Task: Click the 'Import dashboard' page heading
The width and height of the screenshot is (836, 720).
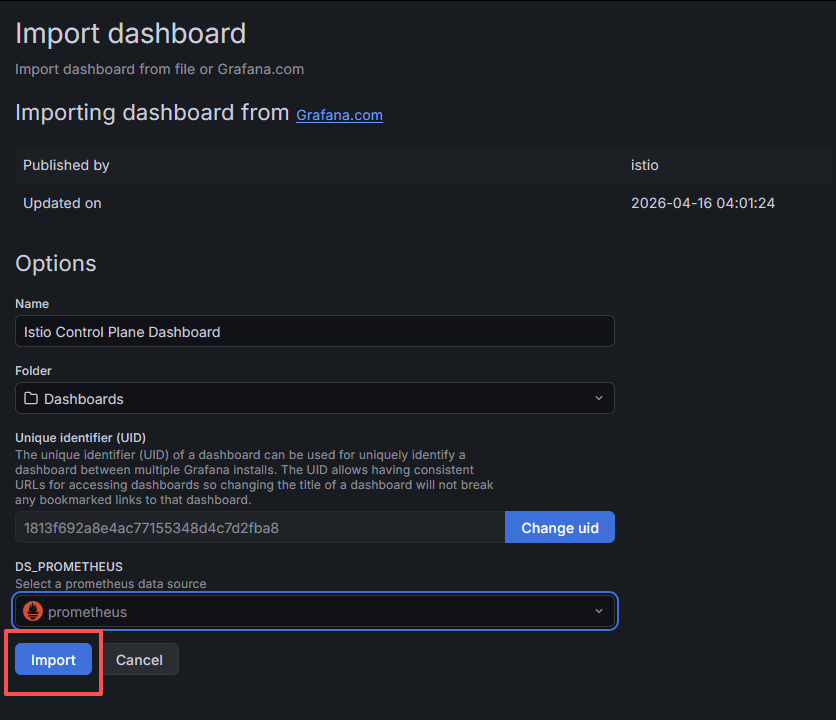Action: point(131,34)
